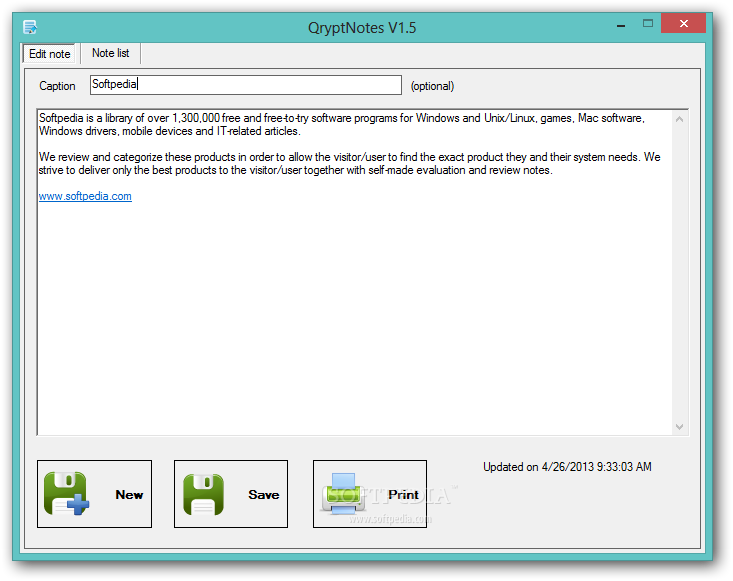Click the '(optional)' label beside Caption field
This screenshot has height=581, width=733.
[x=432, y=86]
